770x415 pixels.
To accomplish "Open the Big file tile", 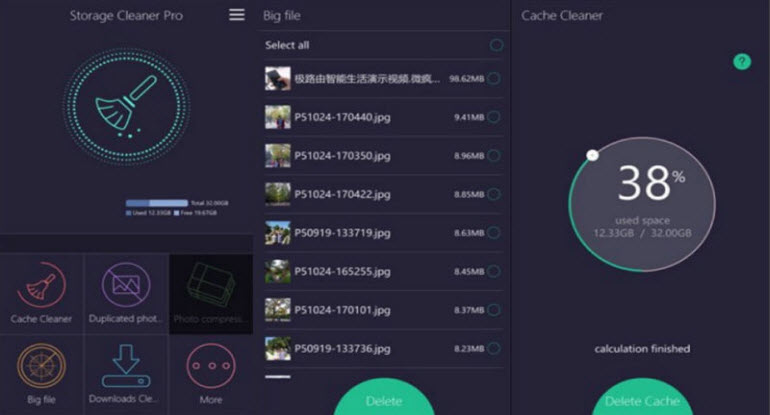I will 41,375.
